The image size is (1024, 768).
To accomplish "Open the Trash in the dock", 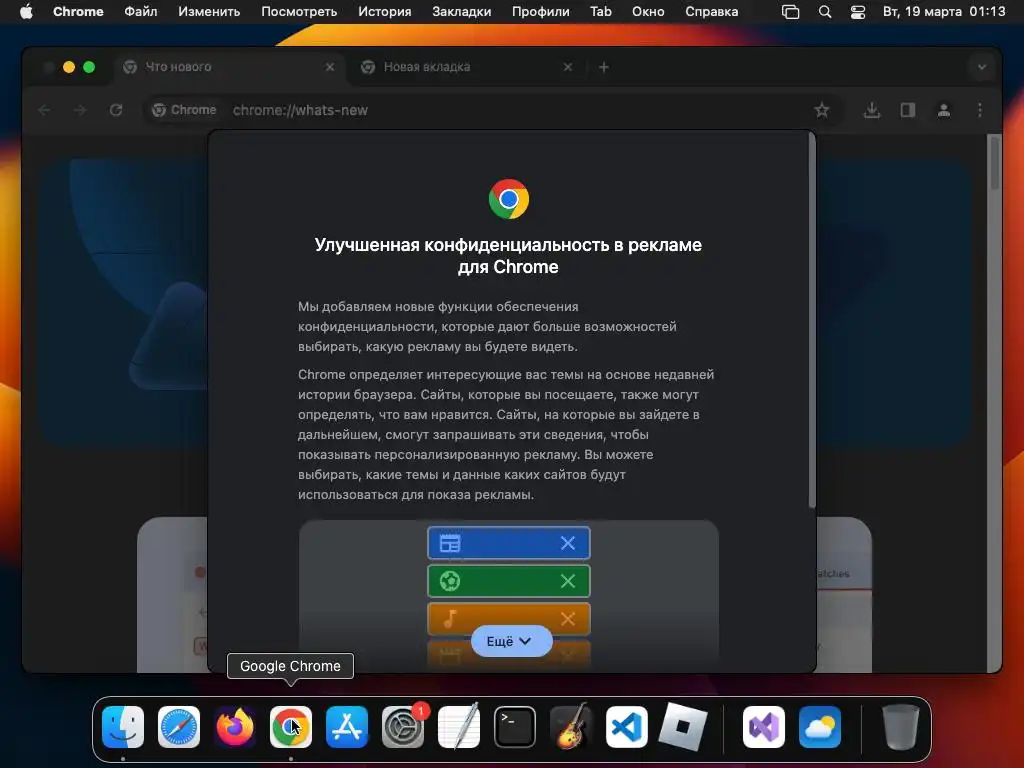I will (901, 727).
